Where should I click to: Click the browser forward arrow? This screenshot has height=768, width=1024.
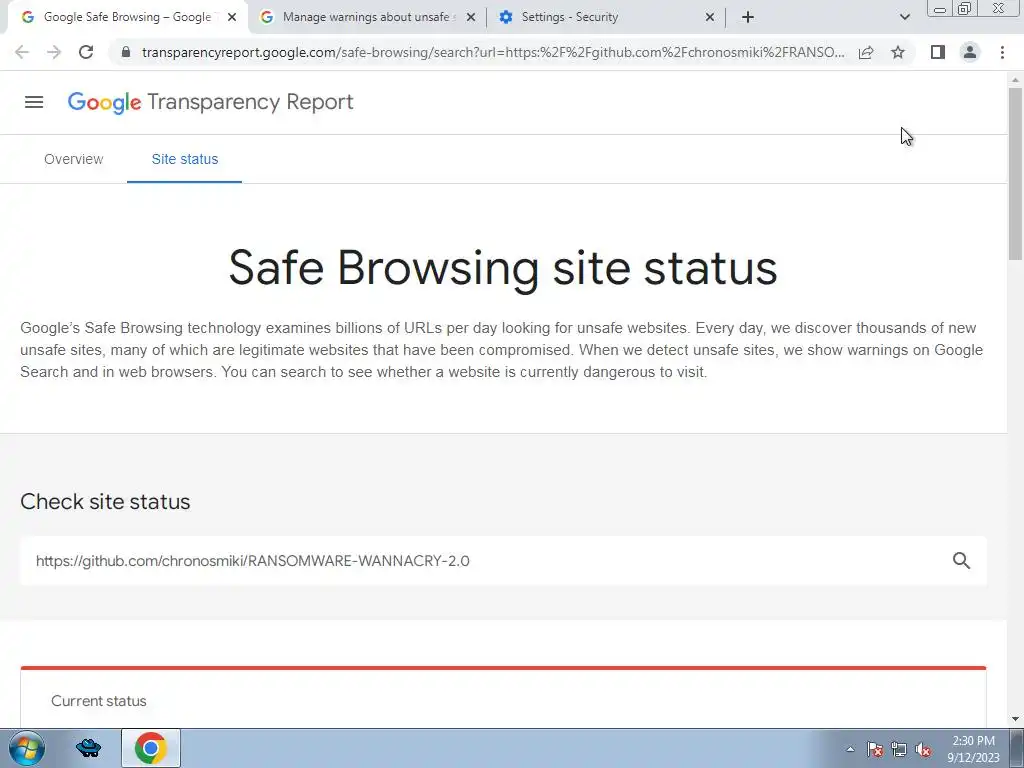point(54,52)
